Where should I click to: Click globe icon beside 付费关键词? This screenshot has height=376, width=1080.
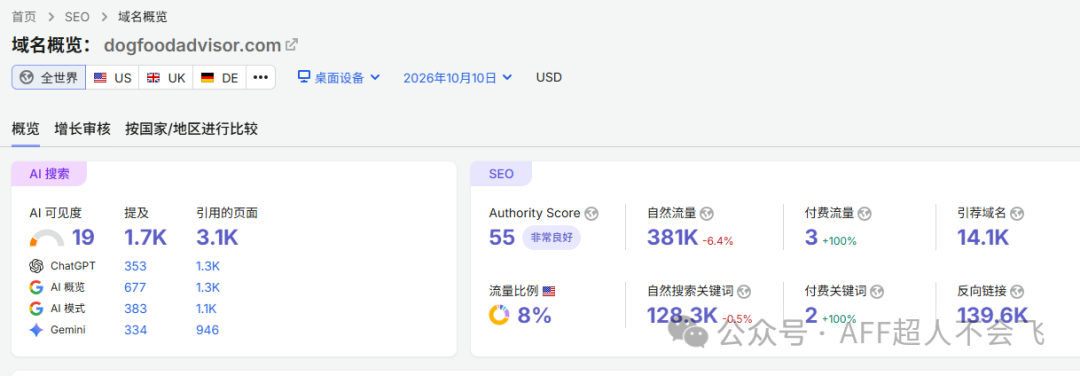[878, 291]
